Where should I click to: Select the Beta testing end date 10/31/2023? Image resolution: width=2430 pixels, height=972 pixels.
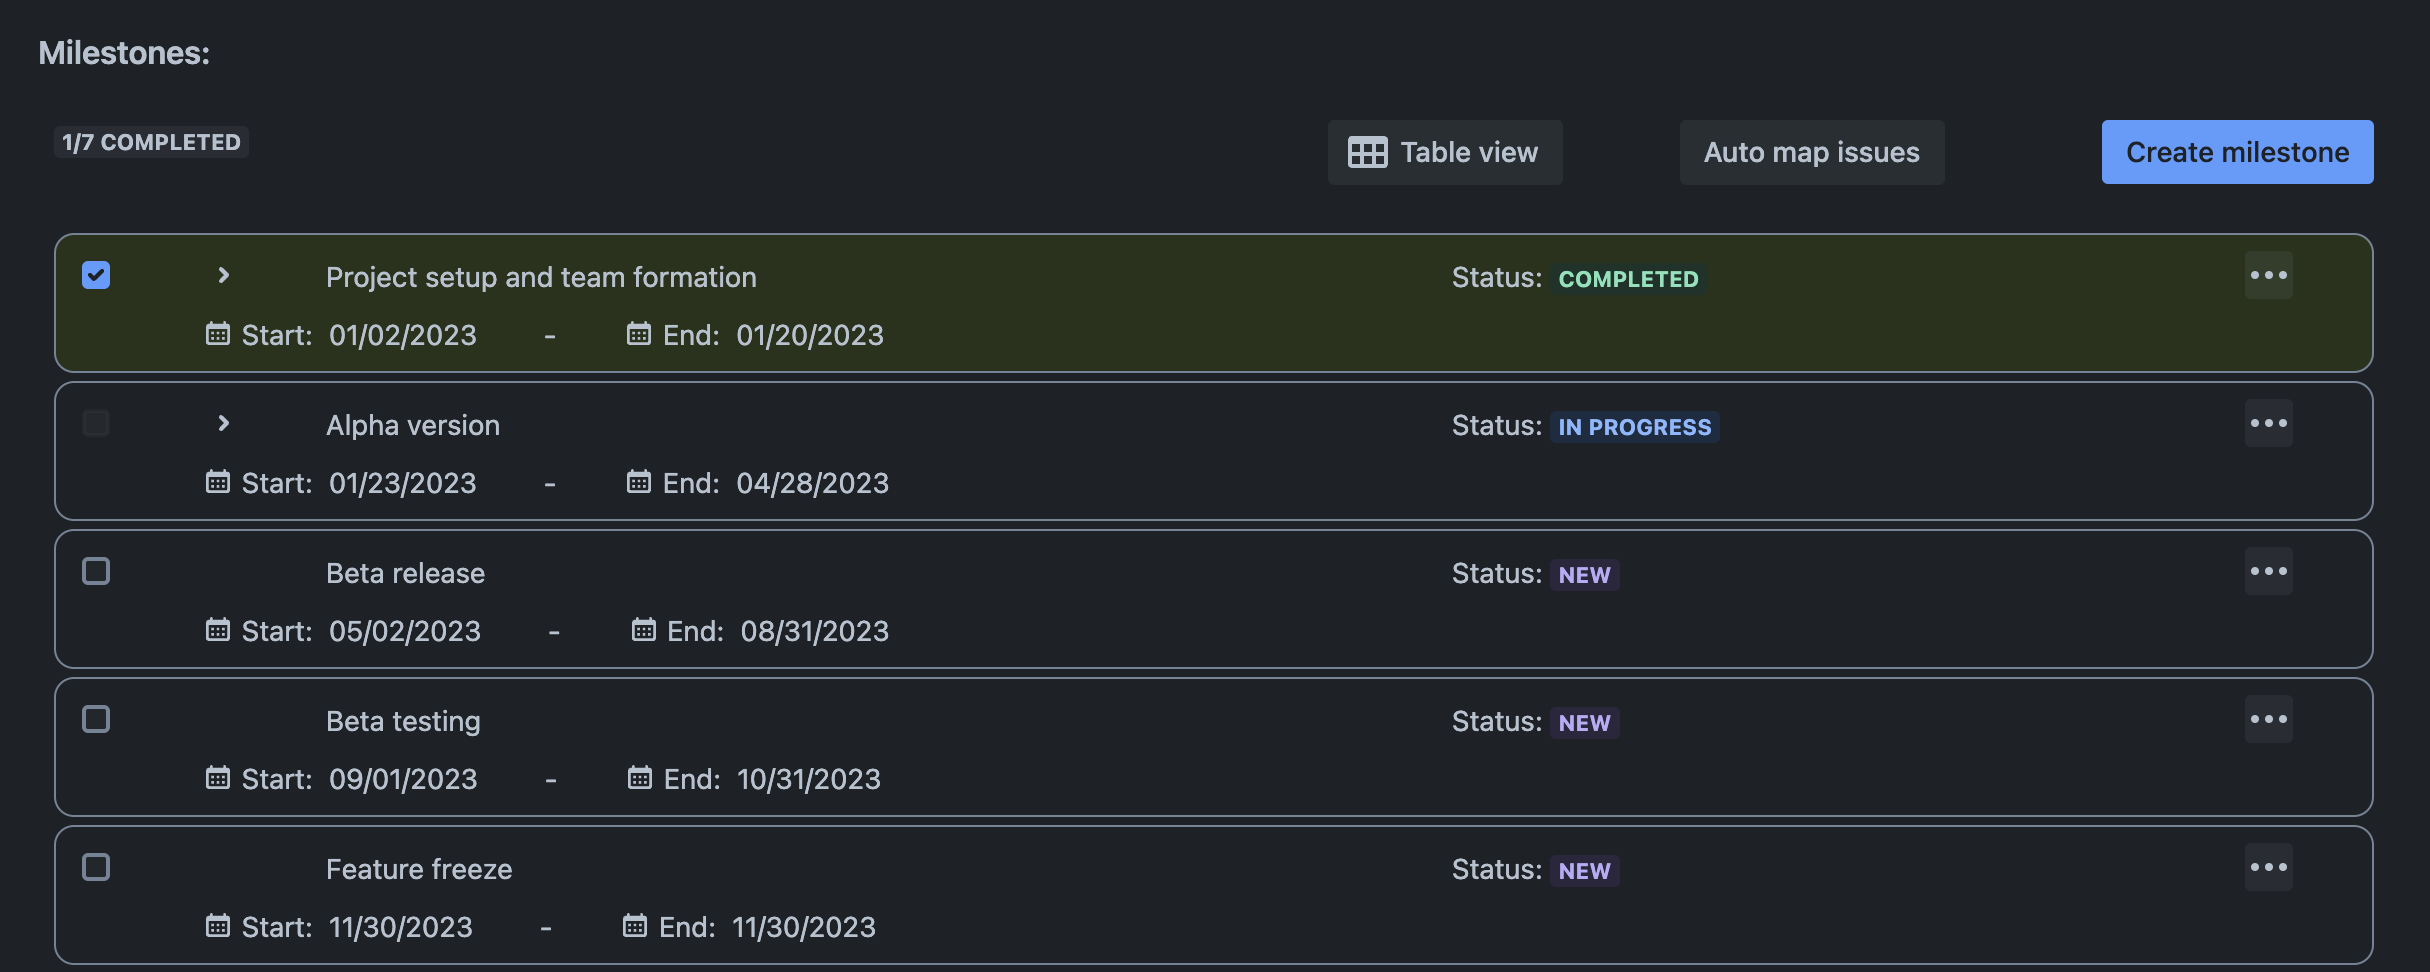808,779
